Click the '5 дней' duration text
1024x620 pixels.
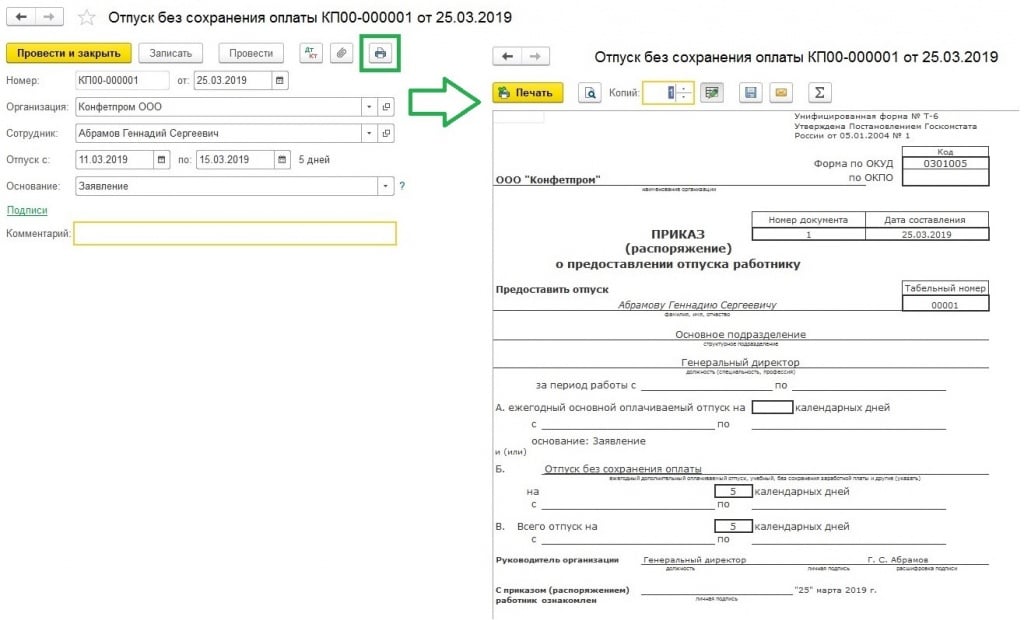(314, 159)
